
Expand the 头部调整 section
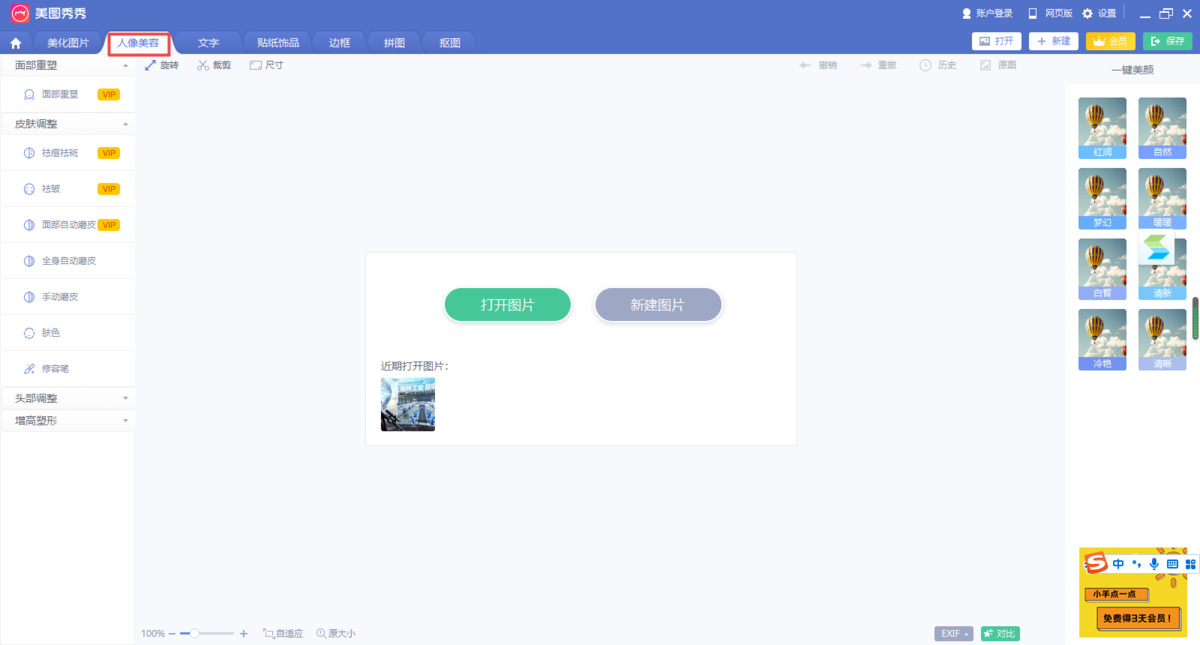[67, 398]
